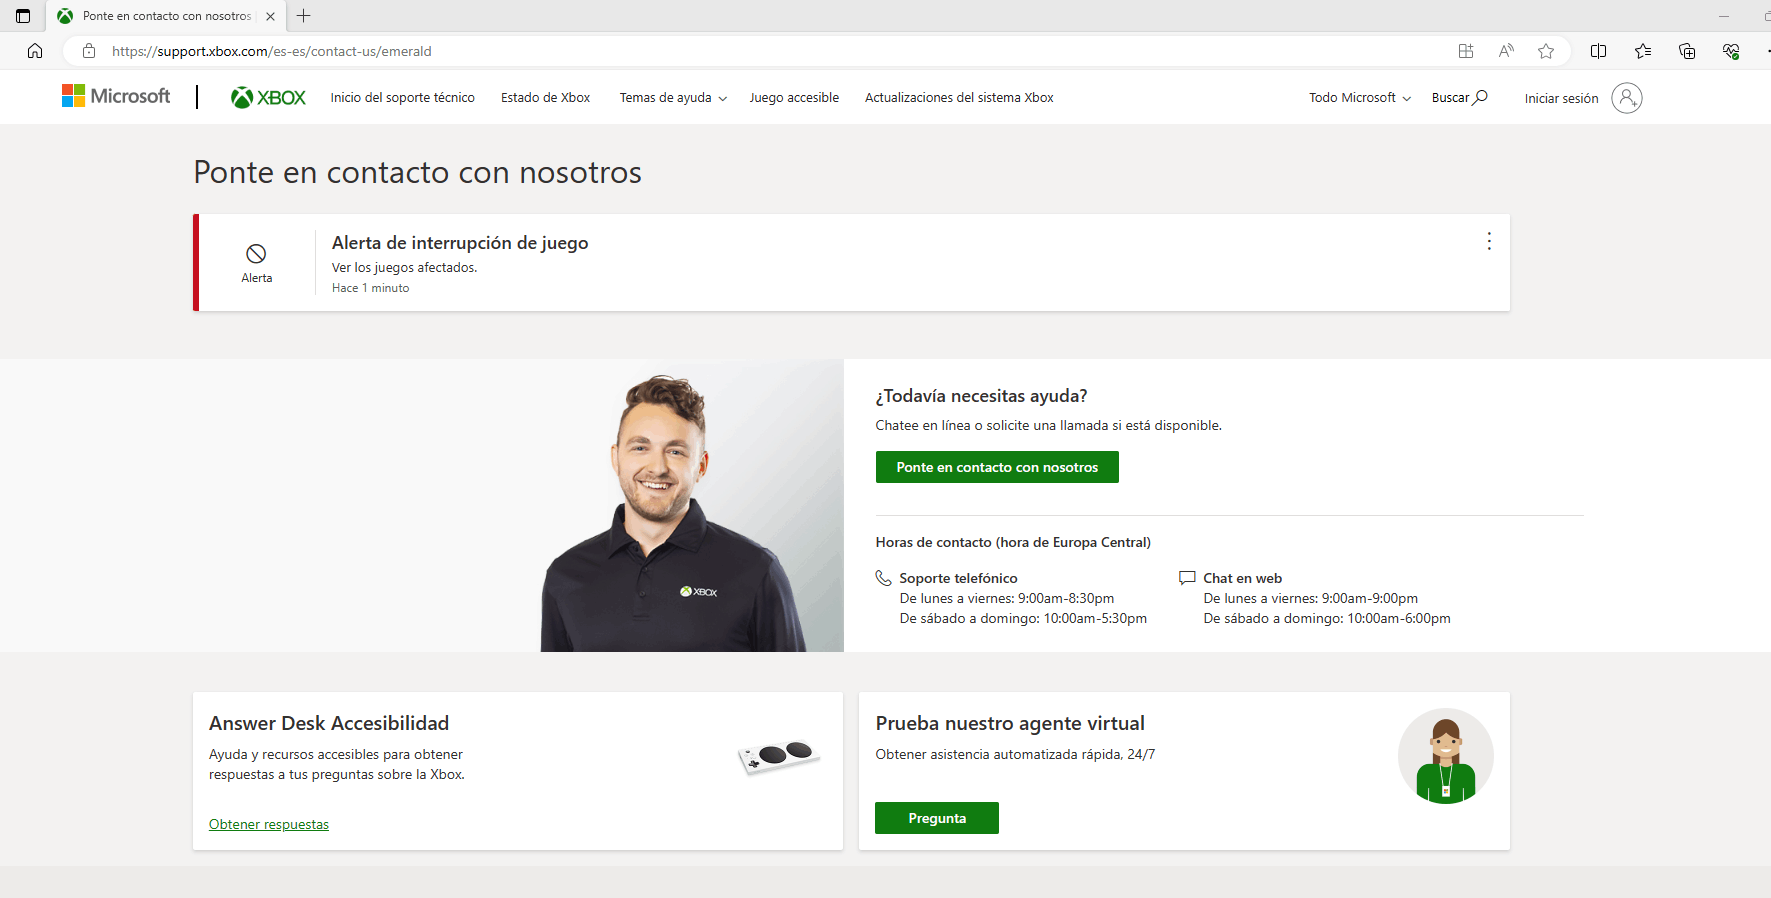Expand Todo Microsoft dropdown
Image resolution: width=1771 pixels, height=898 pixels.
1360,97
